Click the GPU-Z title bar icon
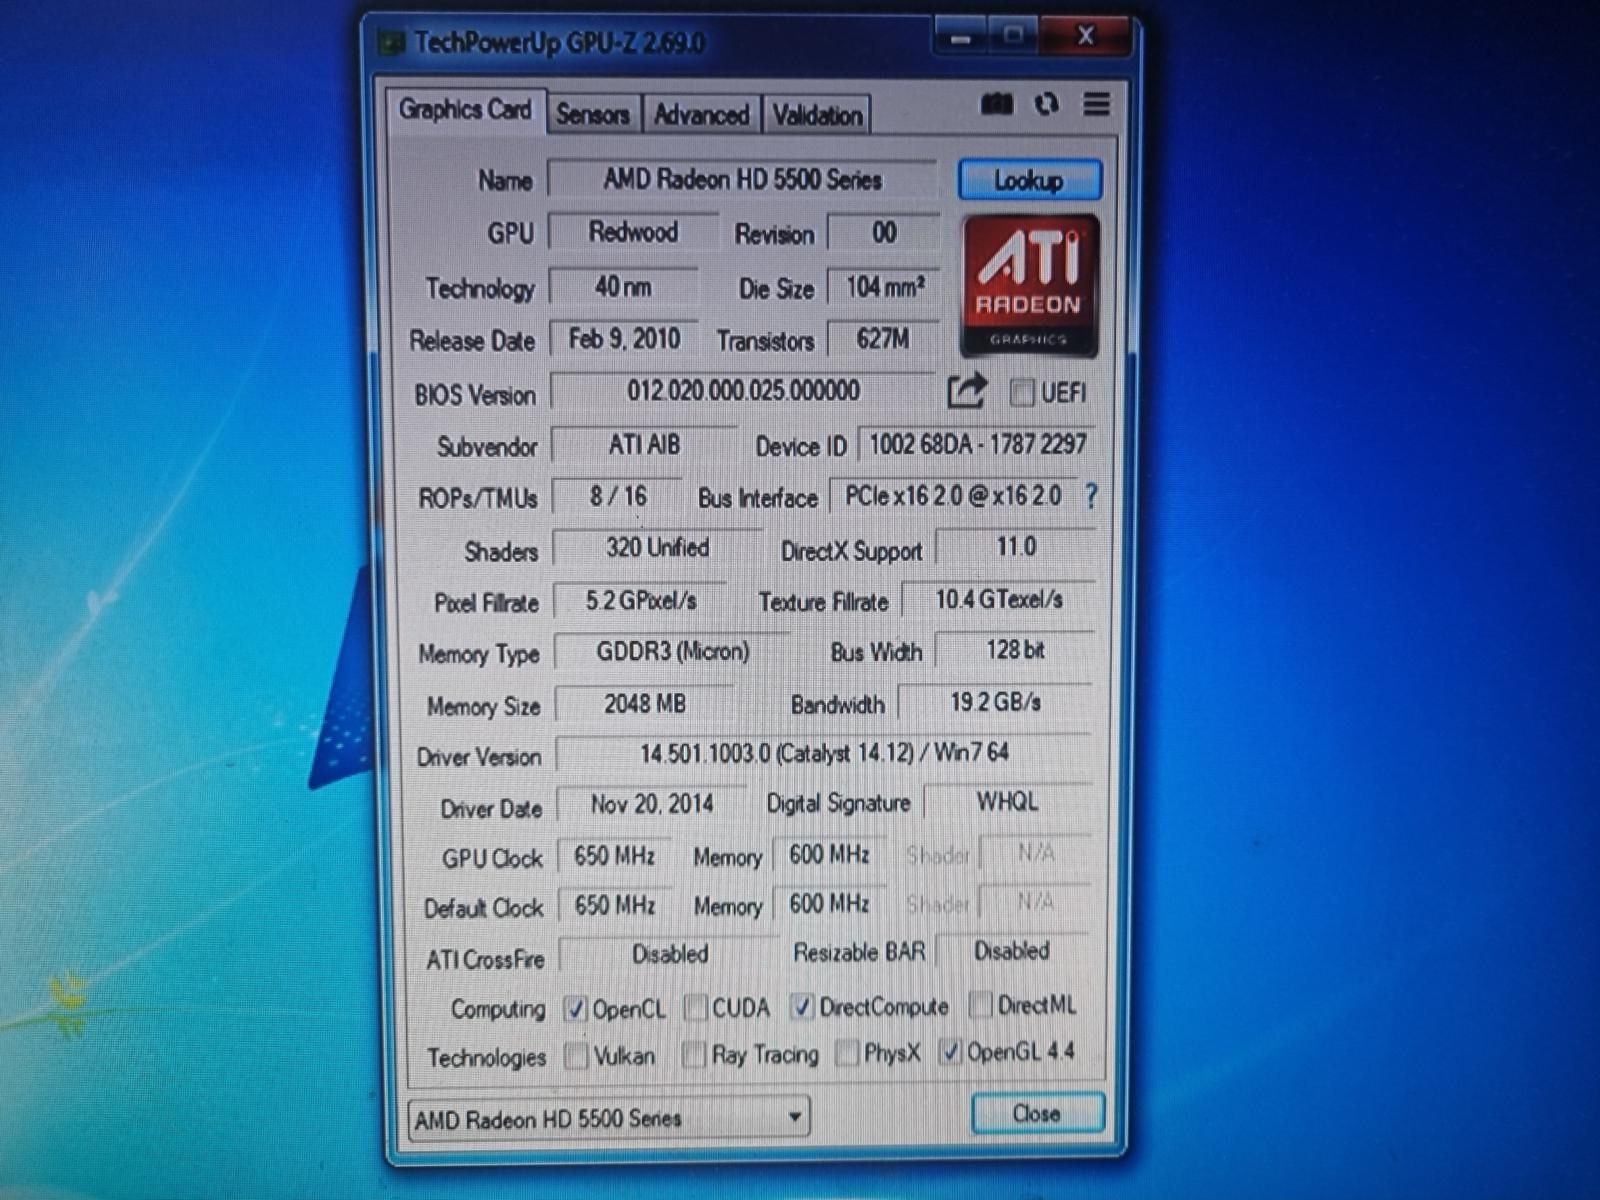1600x1200 pixels. [x=391, y=43]
